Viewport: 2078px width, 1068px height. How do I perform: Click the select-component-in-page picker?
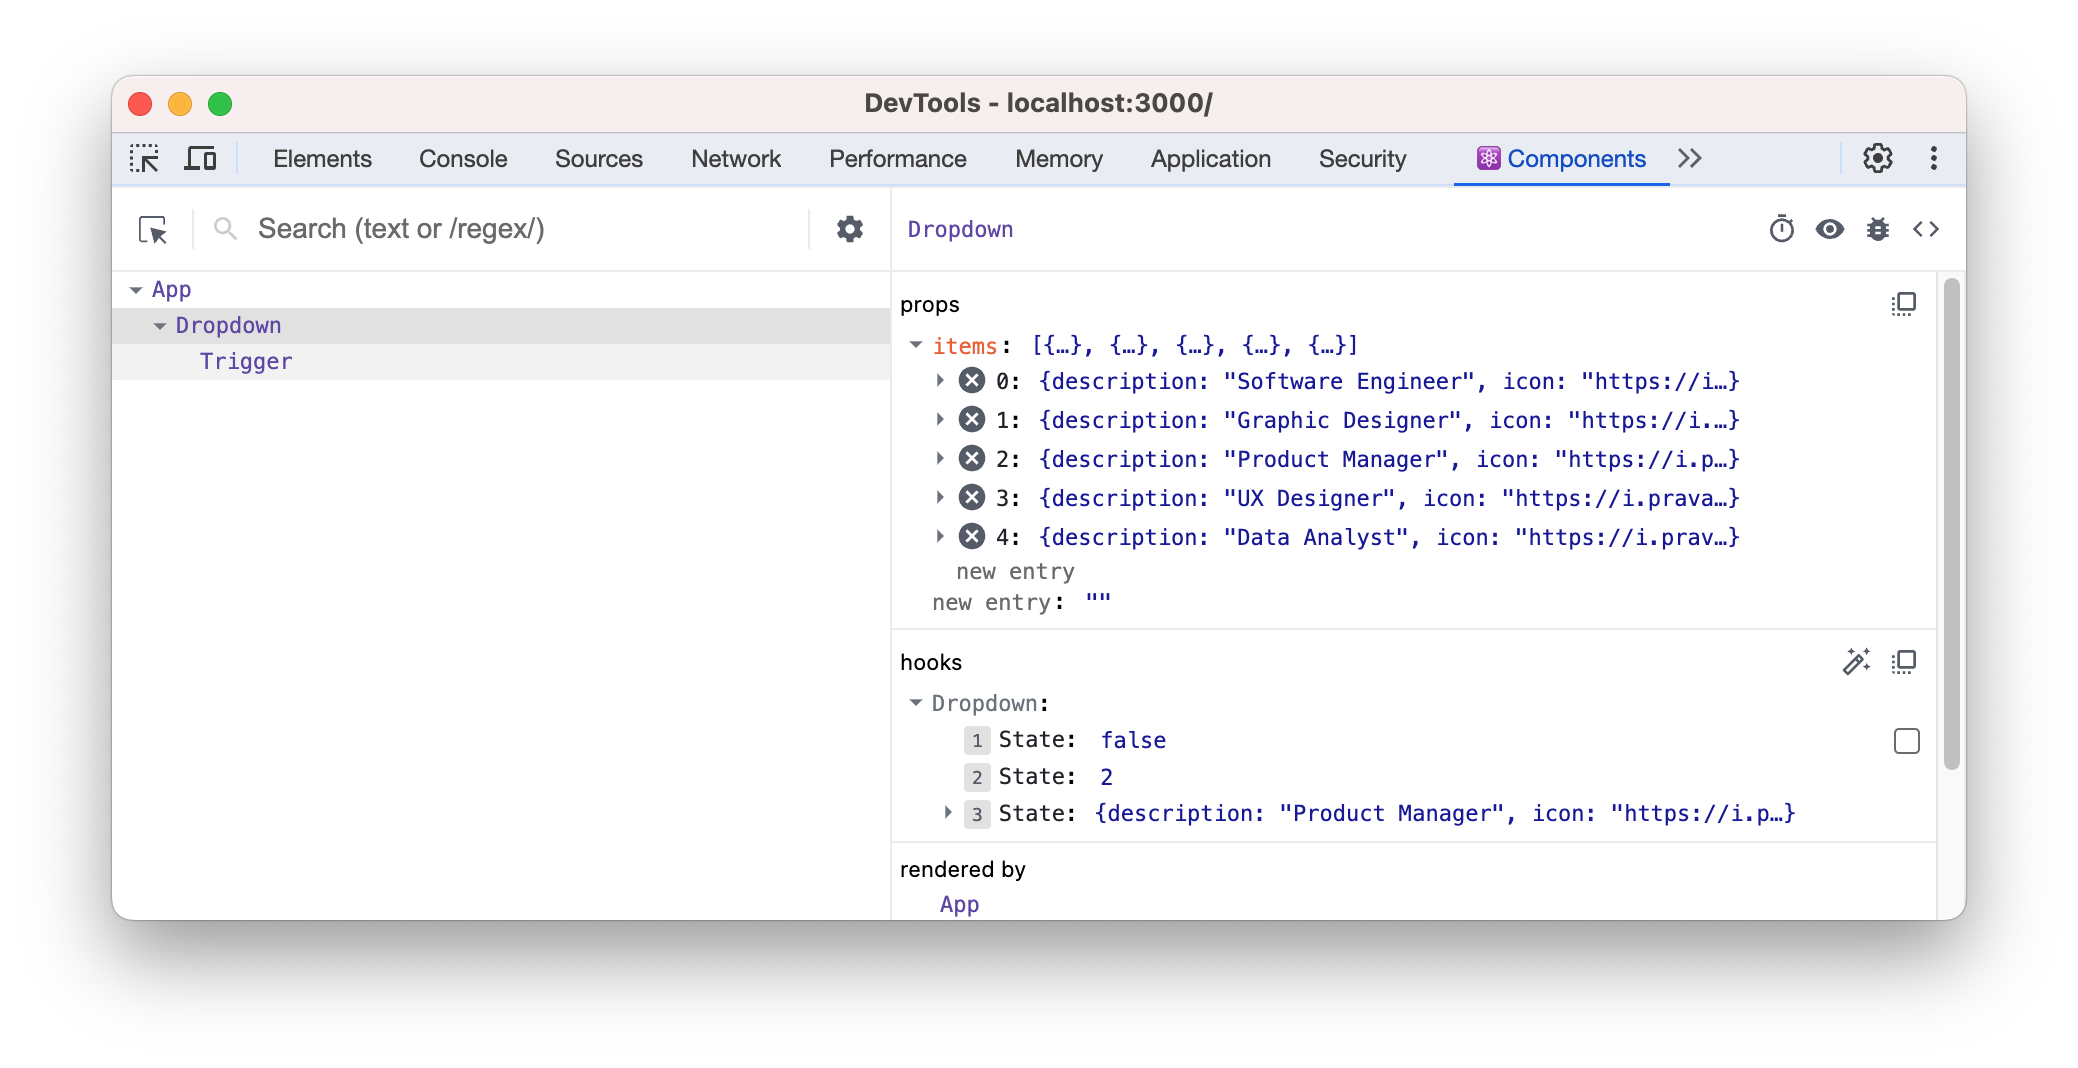click(x=153, y=230)
